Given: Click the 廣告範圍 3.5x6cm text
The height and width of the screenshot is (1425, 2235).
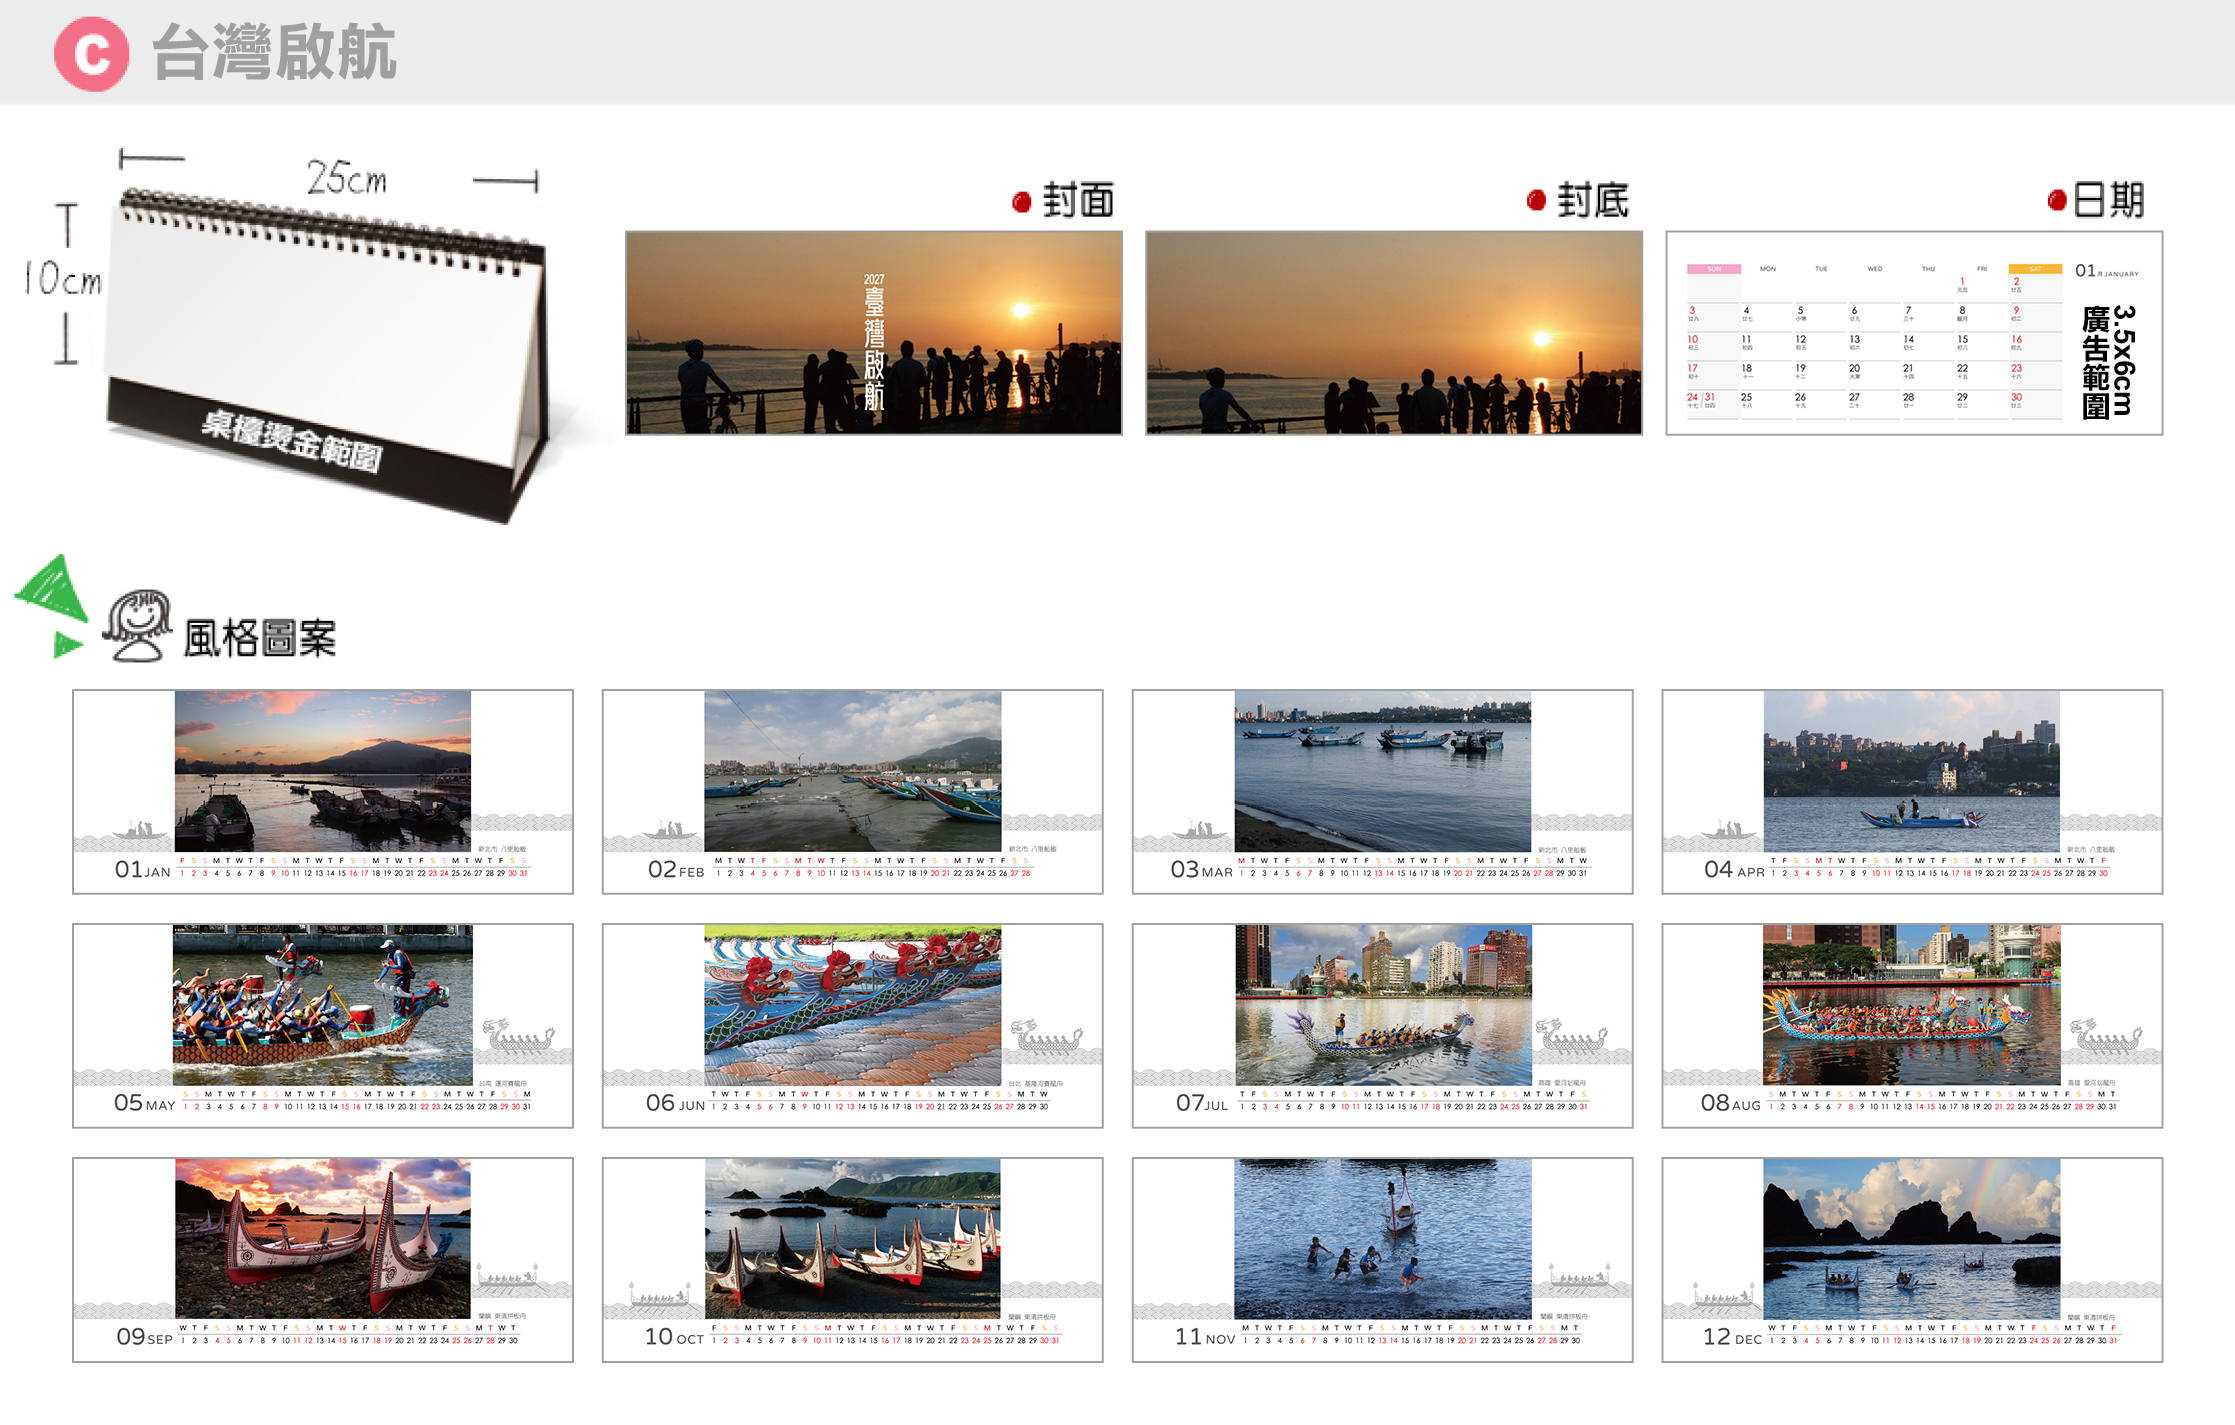Looking at the screenshot, I should point(2109,362).
